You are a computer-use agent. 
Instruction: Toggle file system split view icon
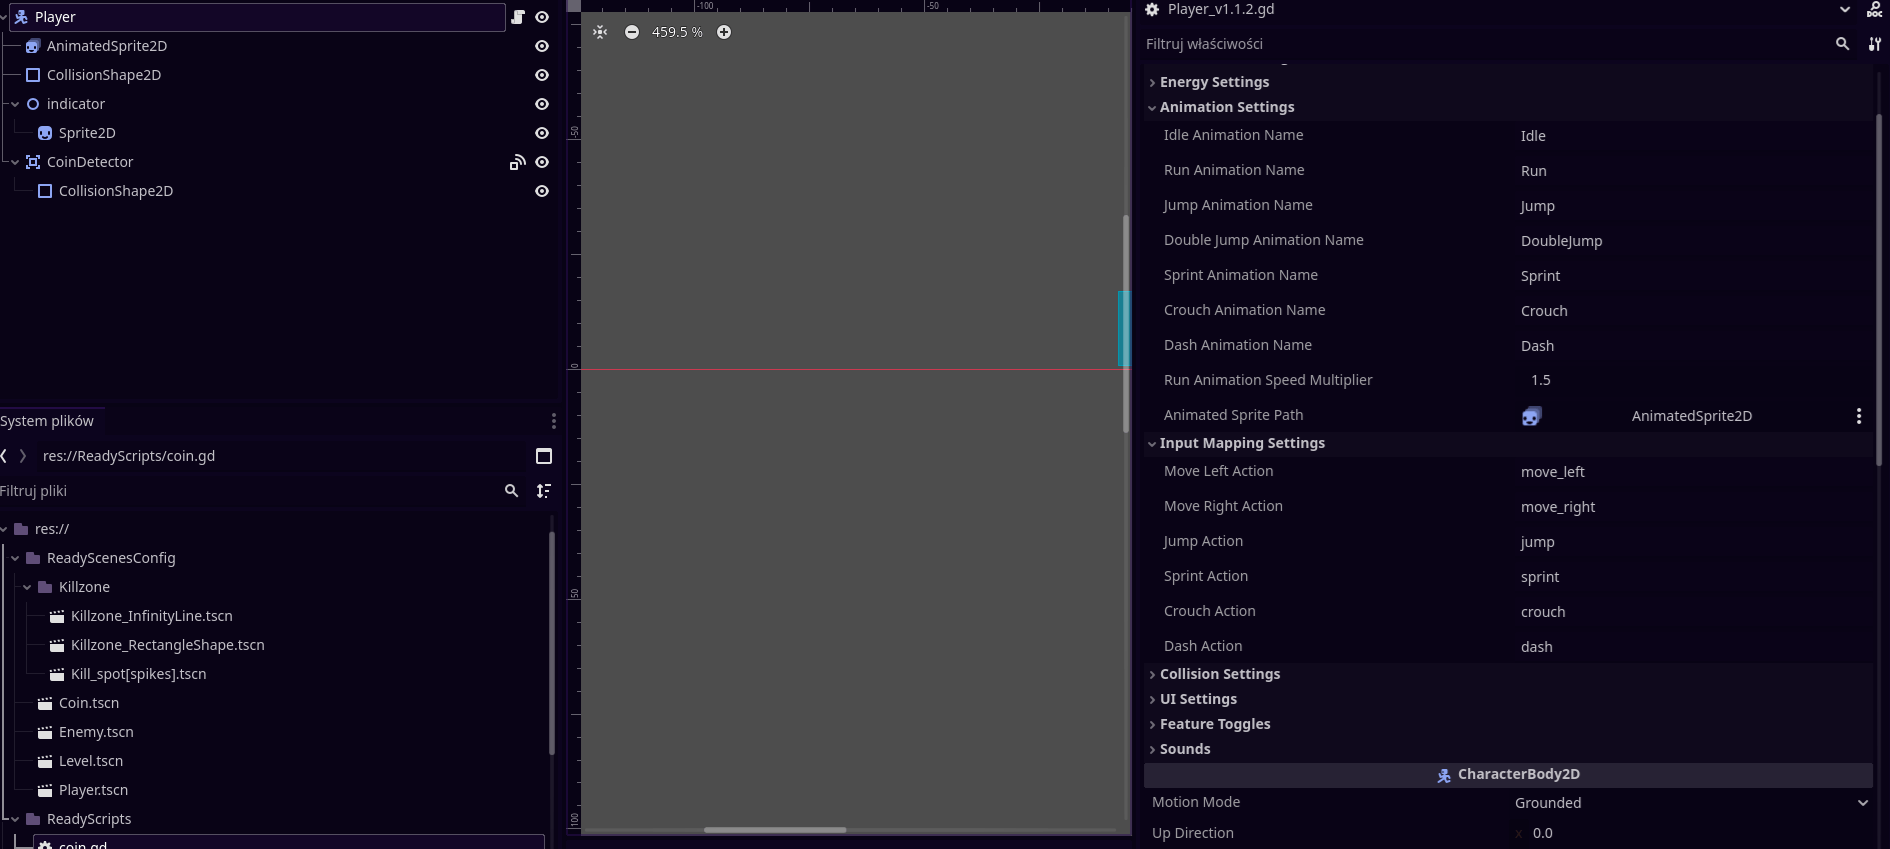[544, 456]
